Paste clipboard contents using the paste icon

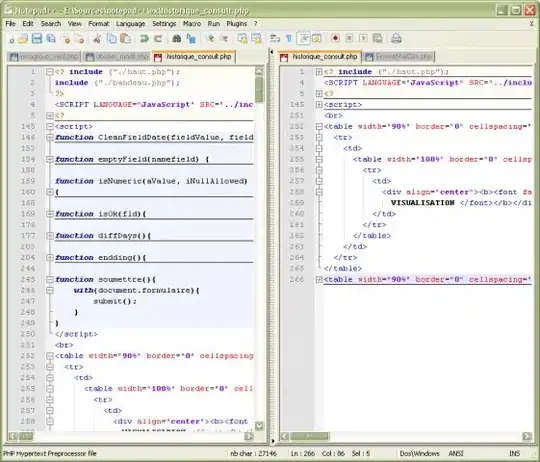point(126,39)
